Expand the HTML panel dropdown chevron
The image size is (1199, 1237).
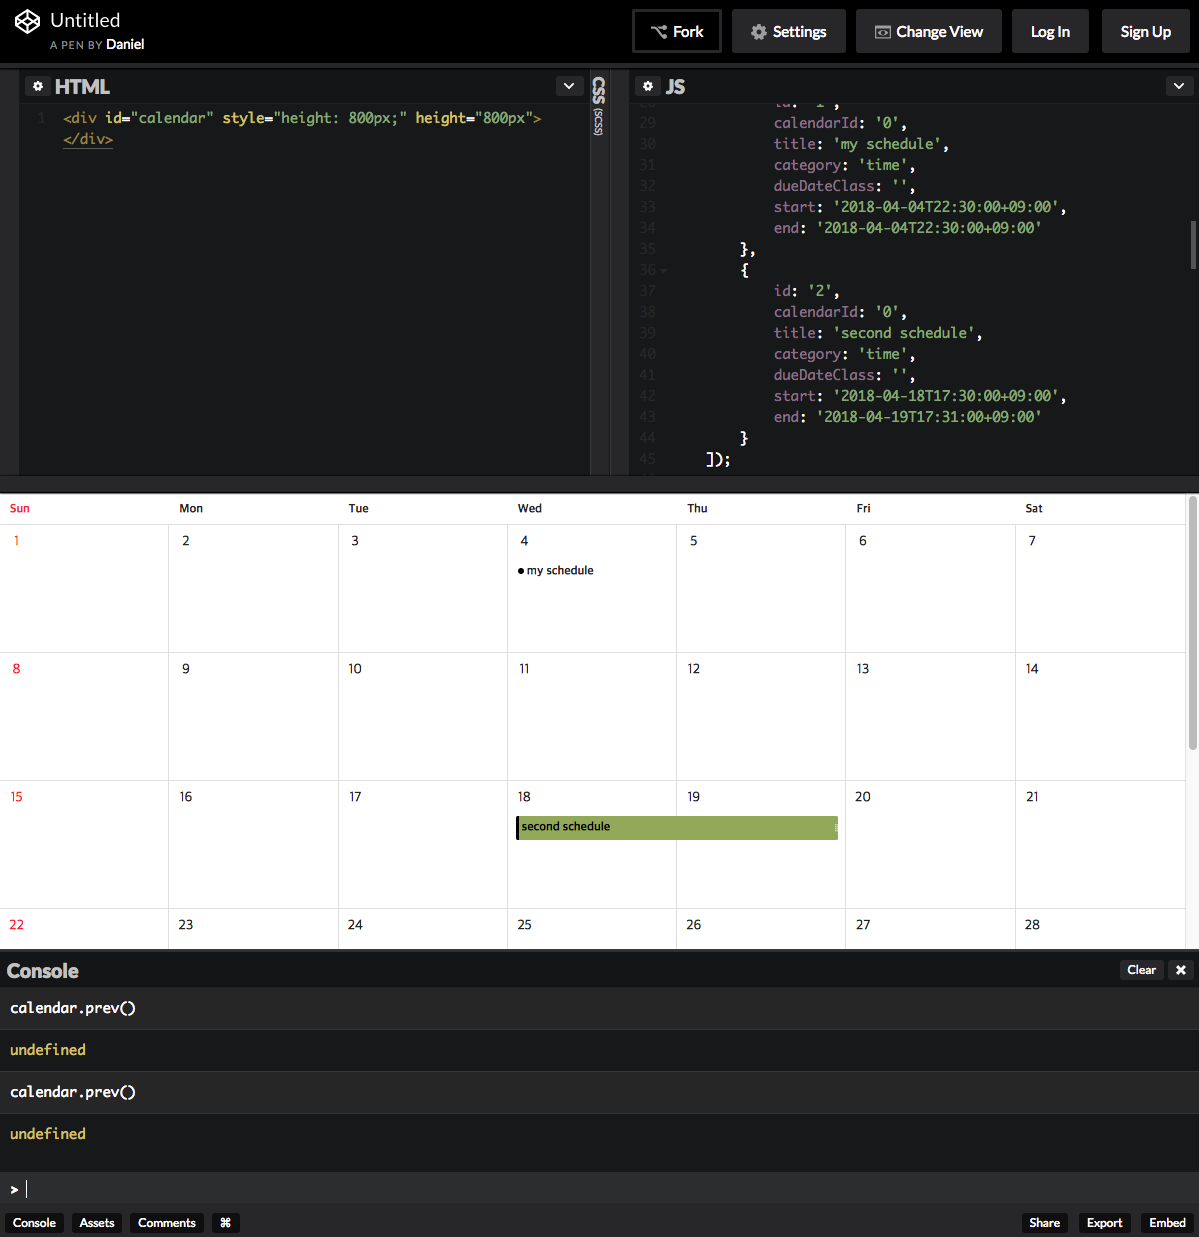click(569, 86)
